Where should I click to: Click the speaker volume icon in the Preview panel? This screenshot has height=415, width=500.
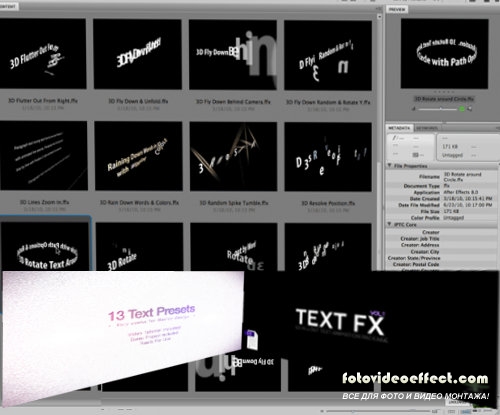[470, 109]
